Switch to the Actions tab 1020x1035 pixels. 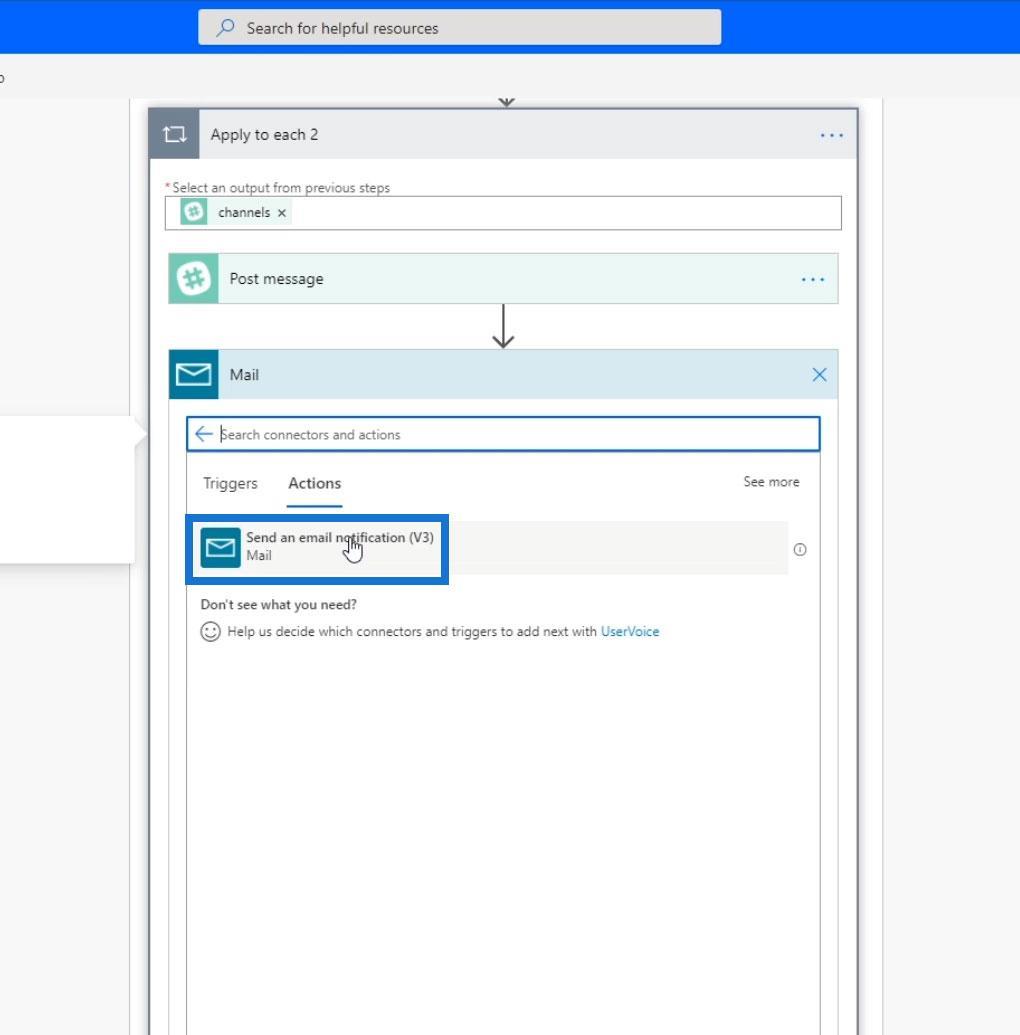pyautogui.click(x=314, y=483)
